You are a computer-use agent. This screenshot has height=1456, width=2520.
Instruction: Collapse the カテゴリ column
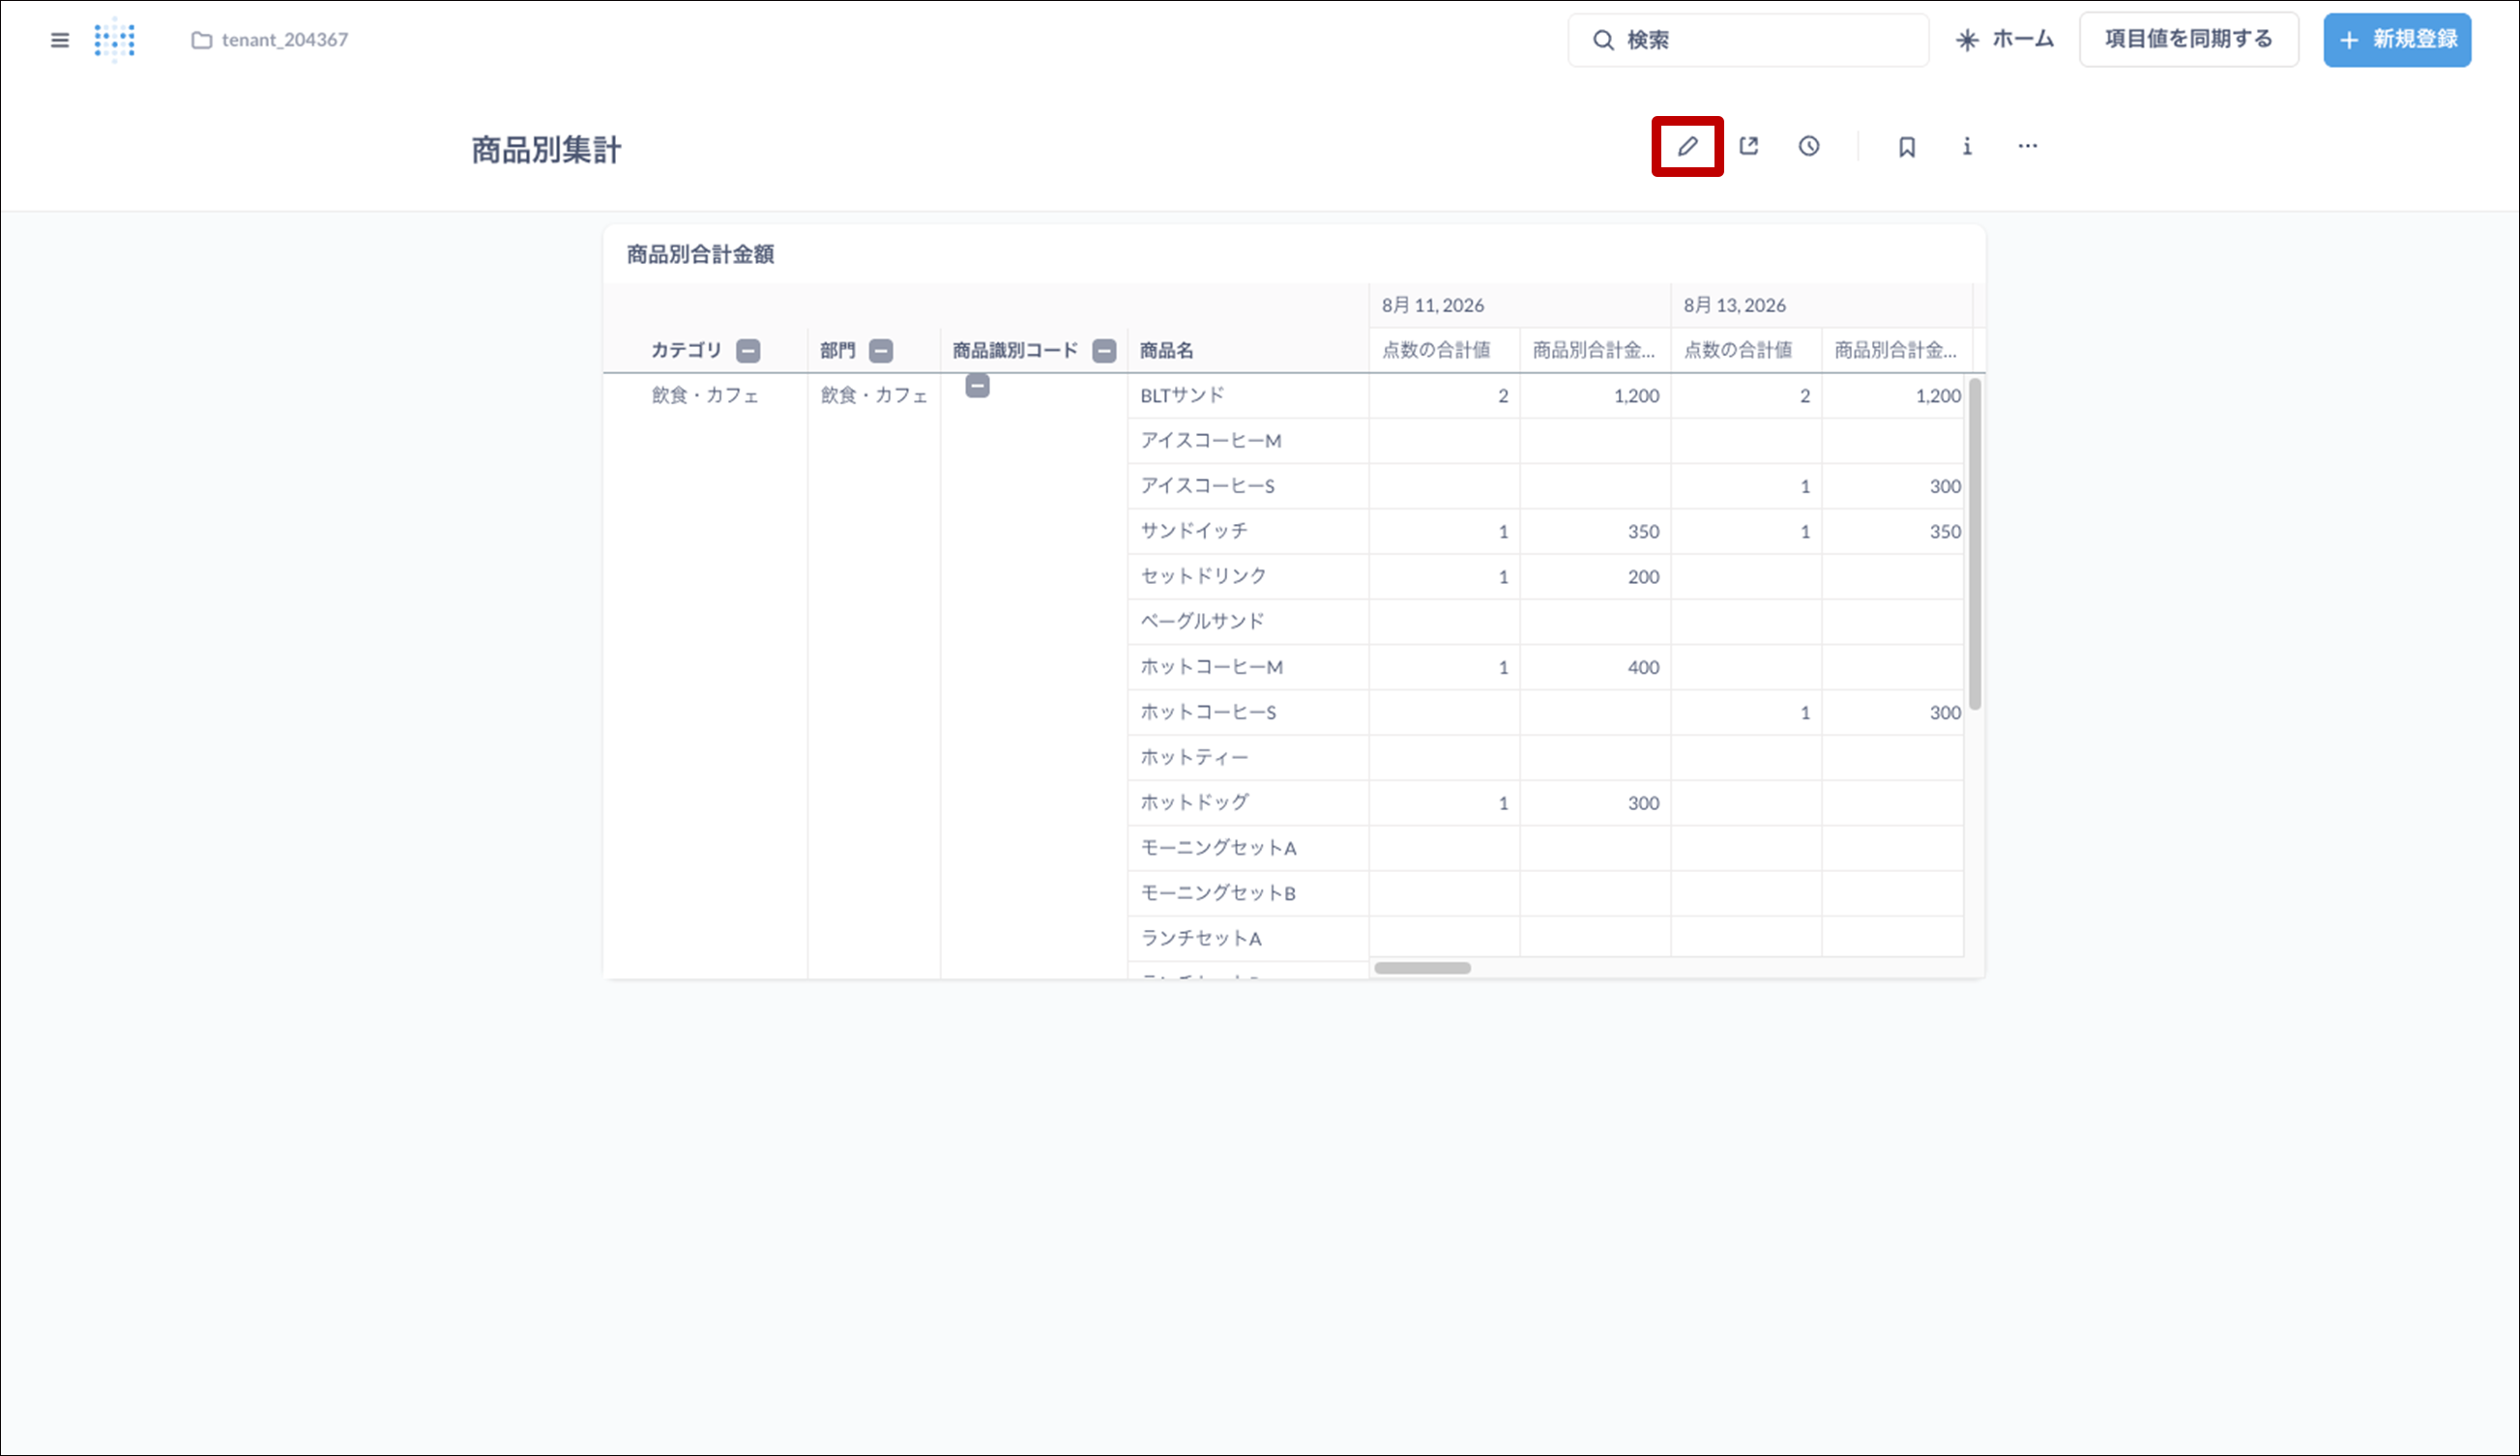[748, 351]
